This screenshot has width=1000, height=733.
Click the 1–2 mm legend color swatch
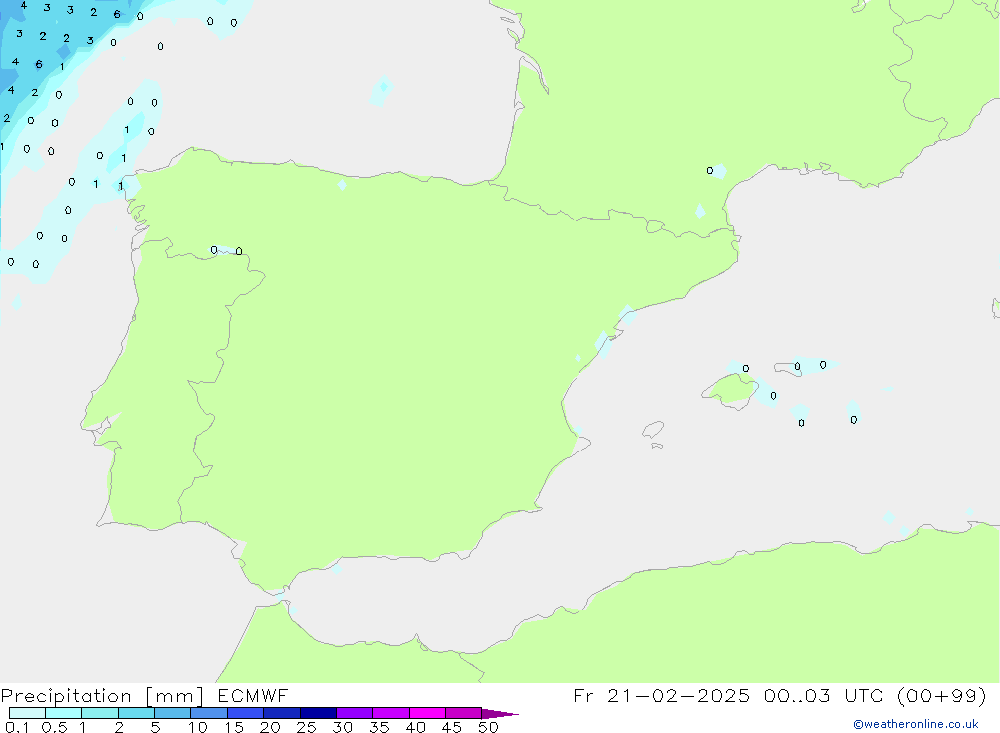point(100,713)
